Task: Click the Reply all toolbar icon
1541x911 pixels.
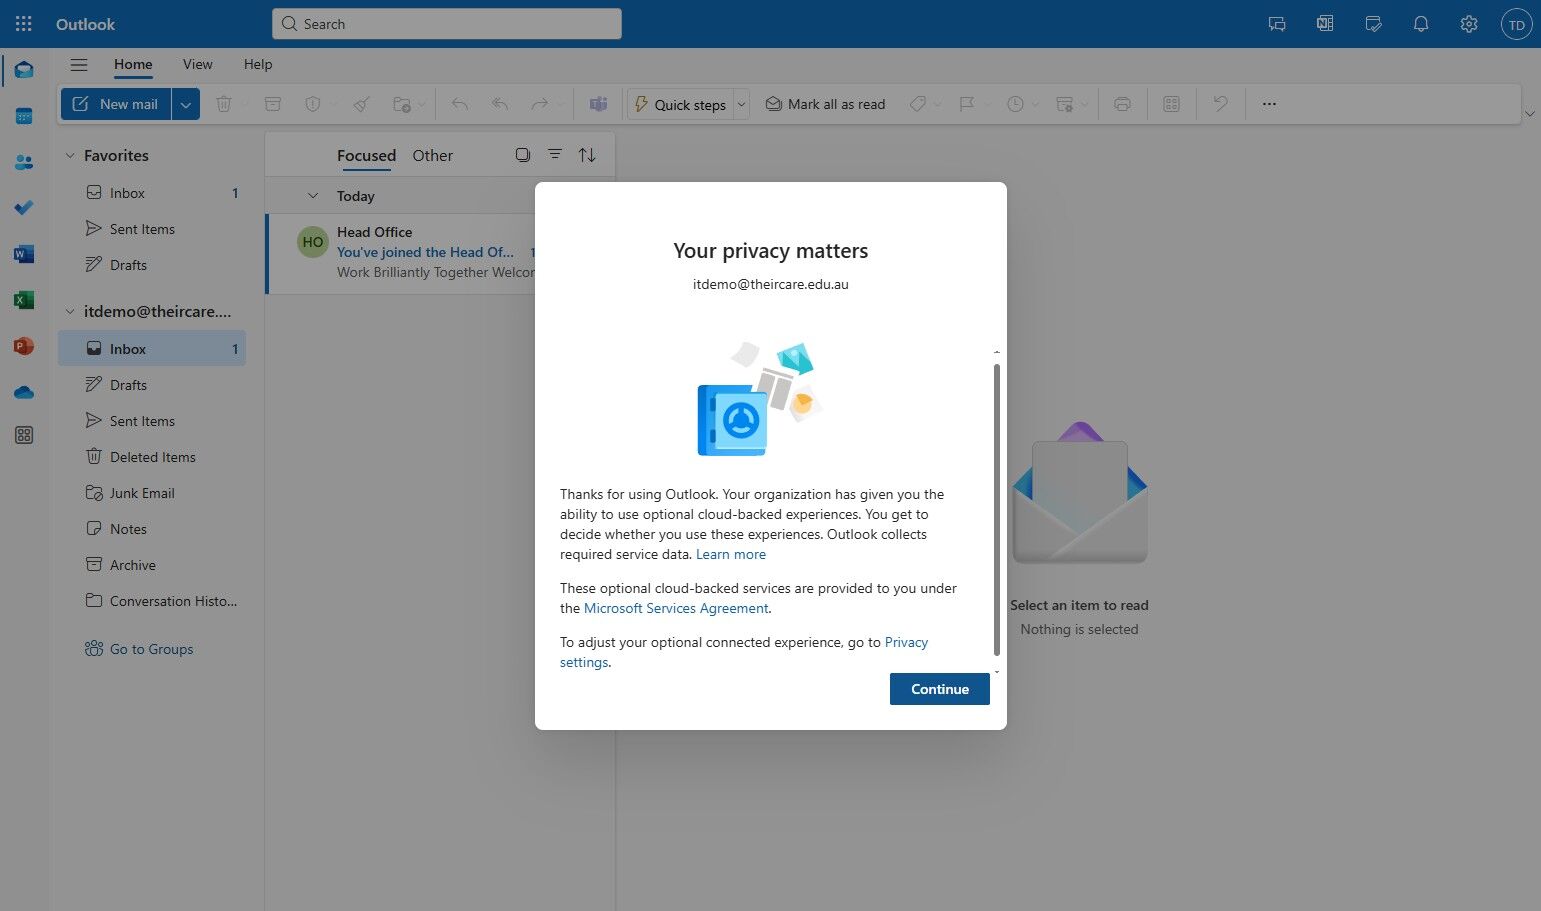Action: pyautogui.click(x=500, y=104)
